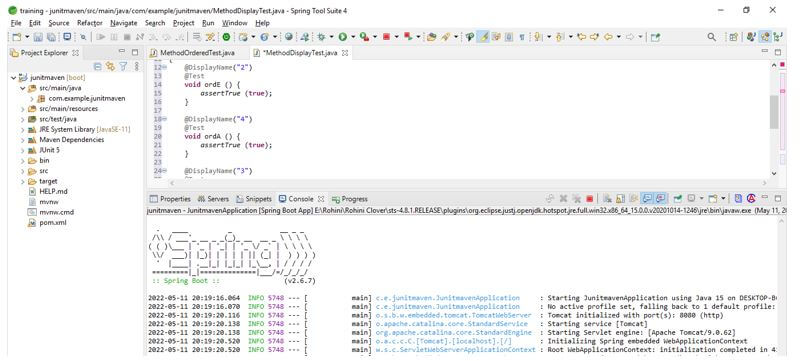
Task: Expand JRE System Library node
Action: tap(23, 129)
